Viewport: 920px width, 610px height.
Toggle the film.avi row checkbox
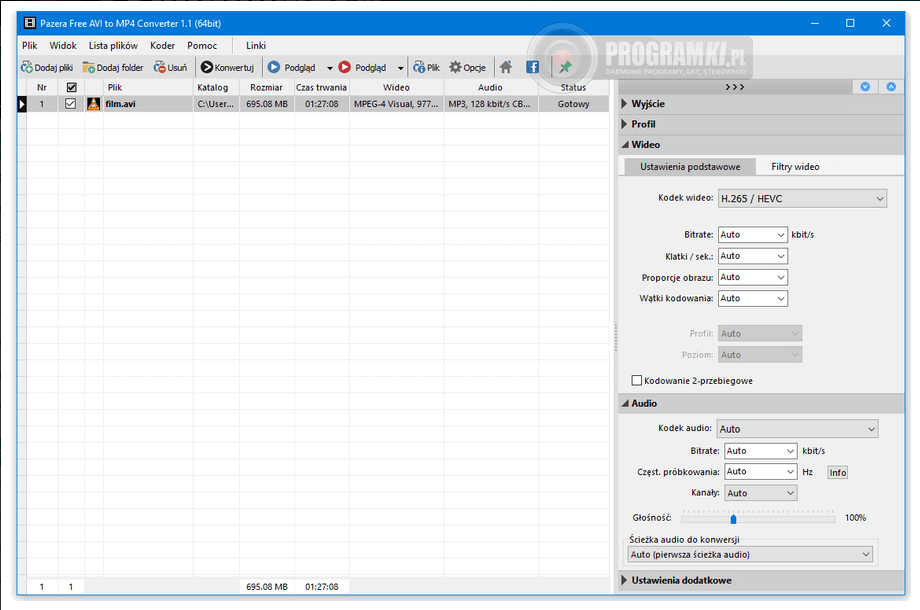(70, 104)
